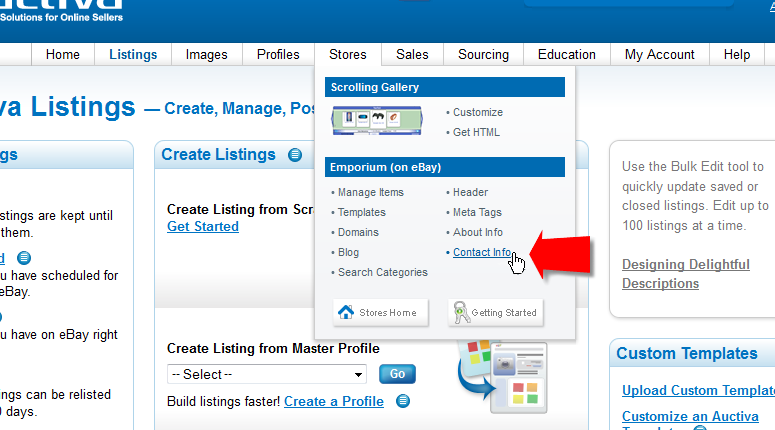This screenshot has width=775, height=430.
Task: Open the Listings navigation tab
Action: tap(133, 54)
